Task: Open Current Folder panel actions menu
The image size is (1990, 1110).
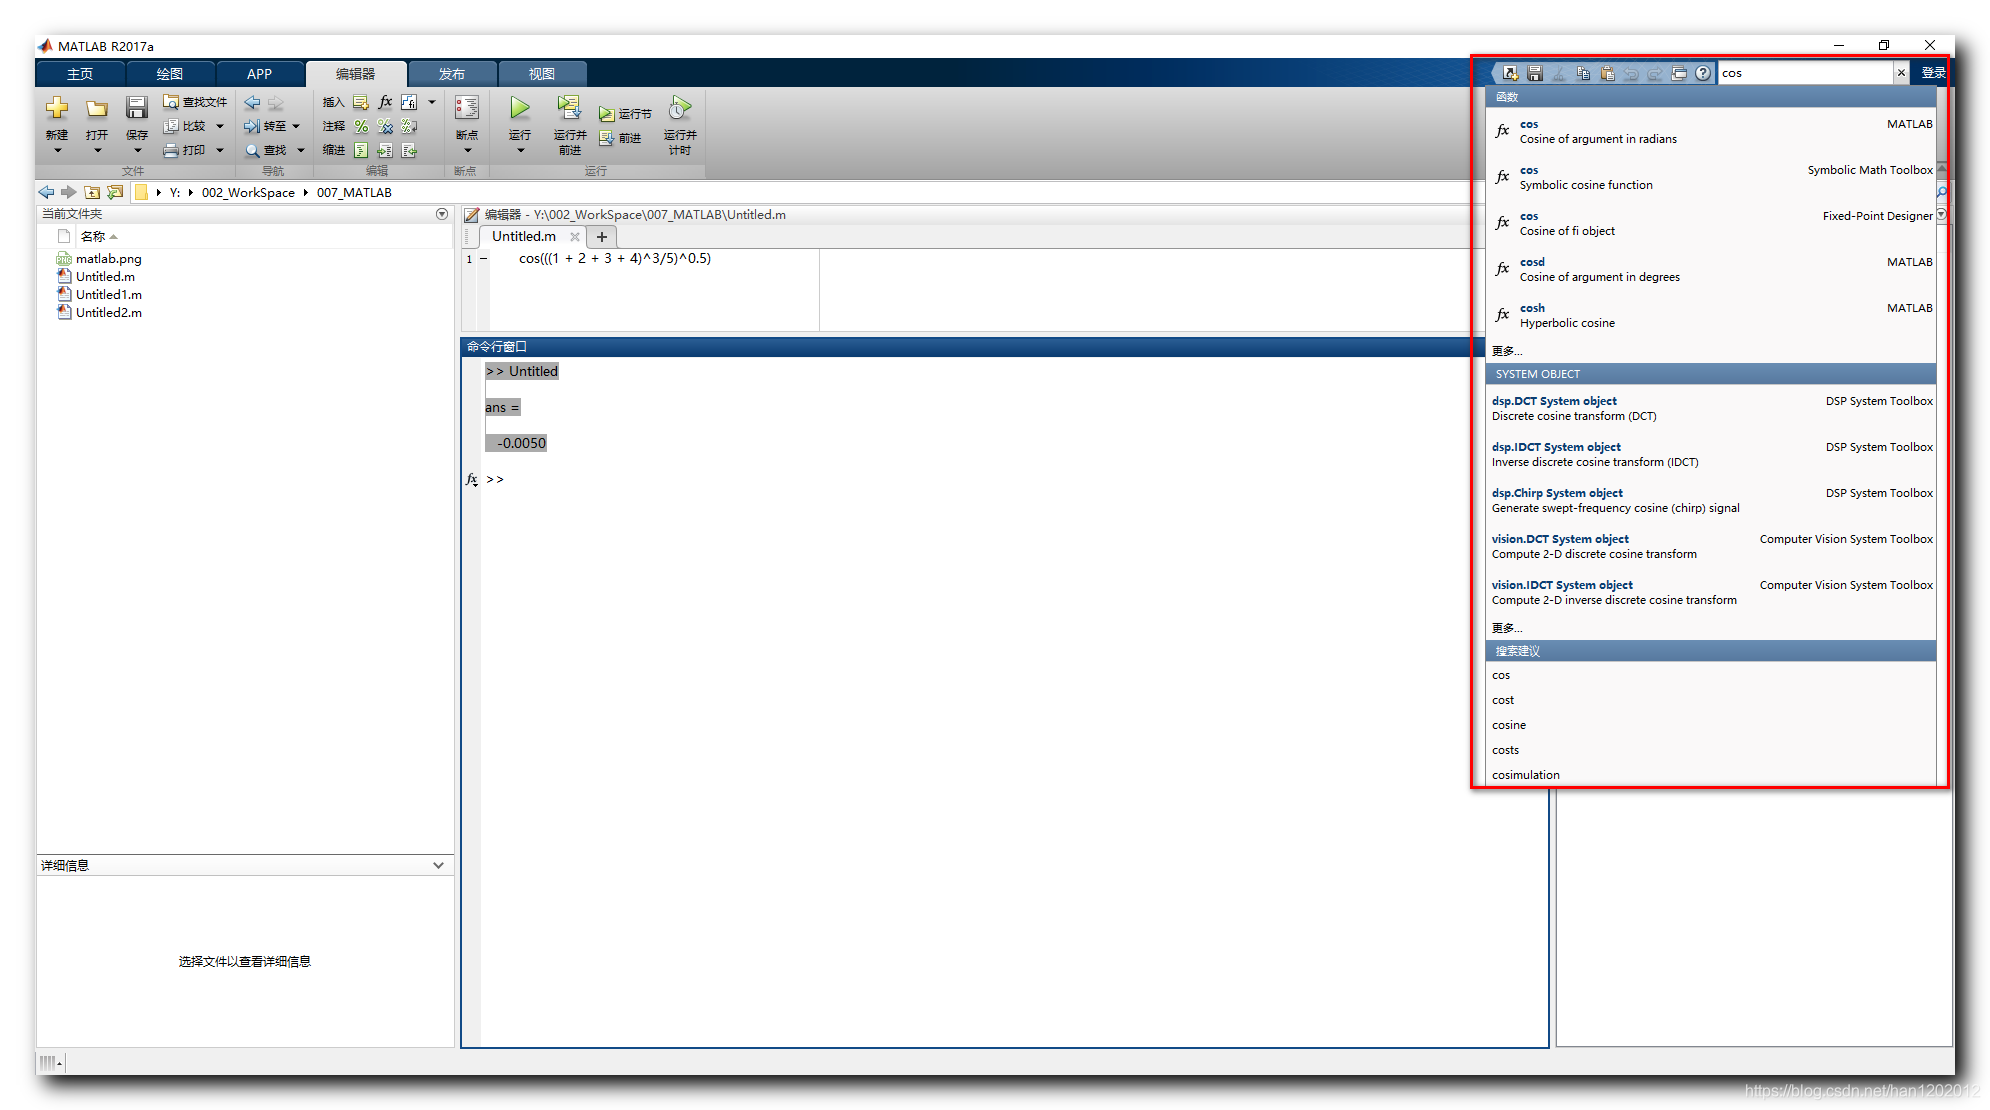Action: click(x=442, y=214)
